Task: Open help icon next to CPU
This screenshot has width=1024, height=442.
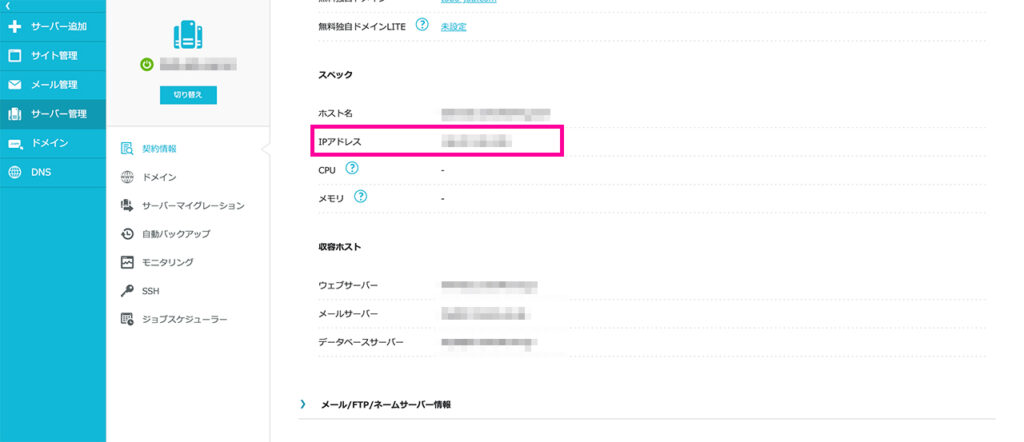Action: (x=352, y=168)
